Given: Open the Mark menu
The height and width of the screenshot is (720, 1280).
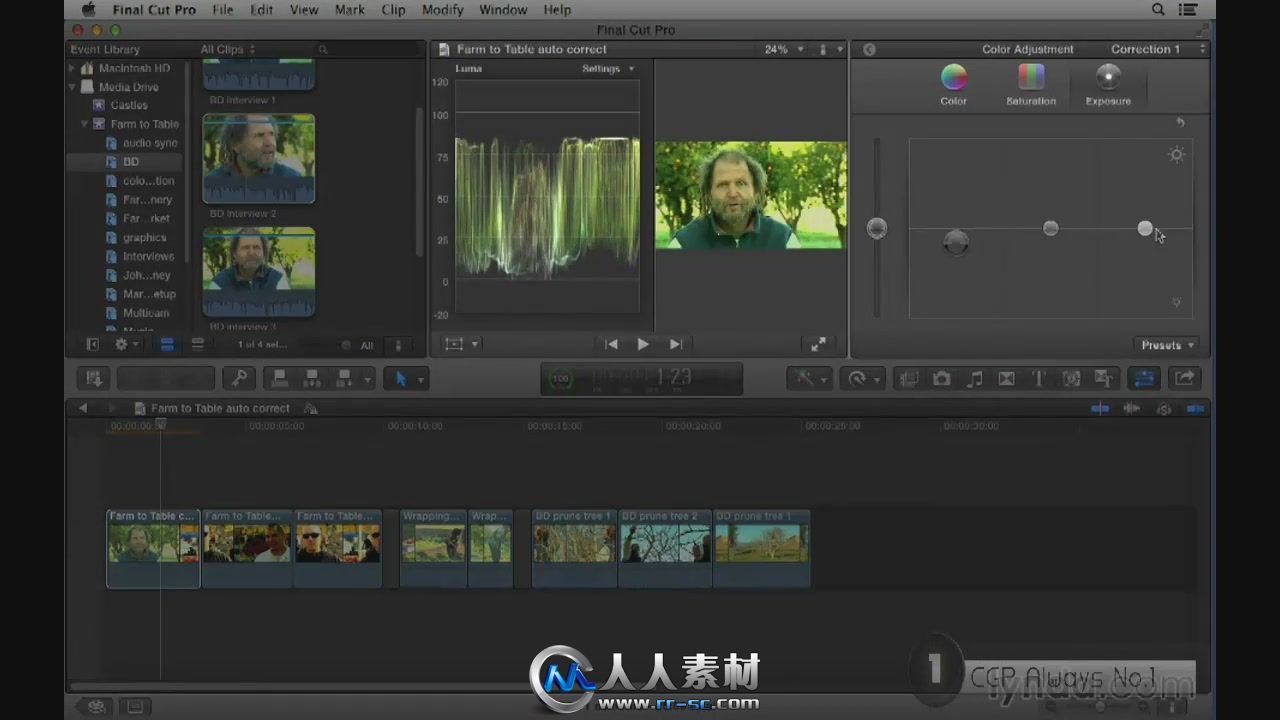Looking at the screenshot, I should pos(349,10).
